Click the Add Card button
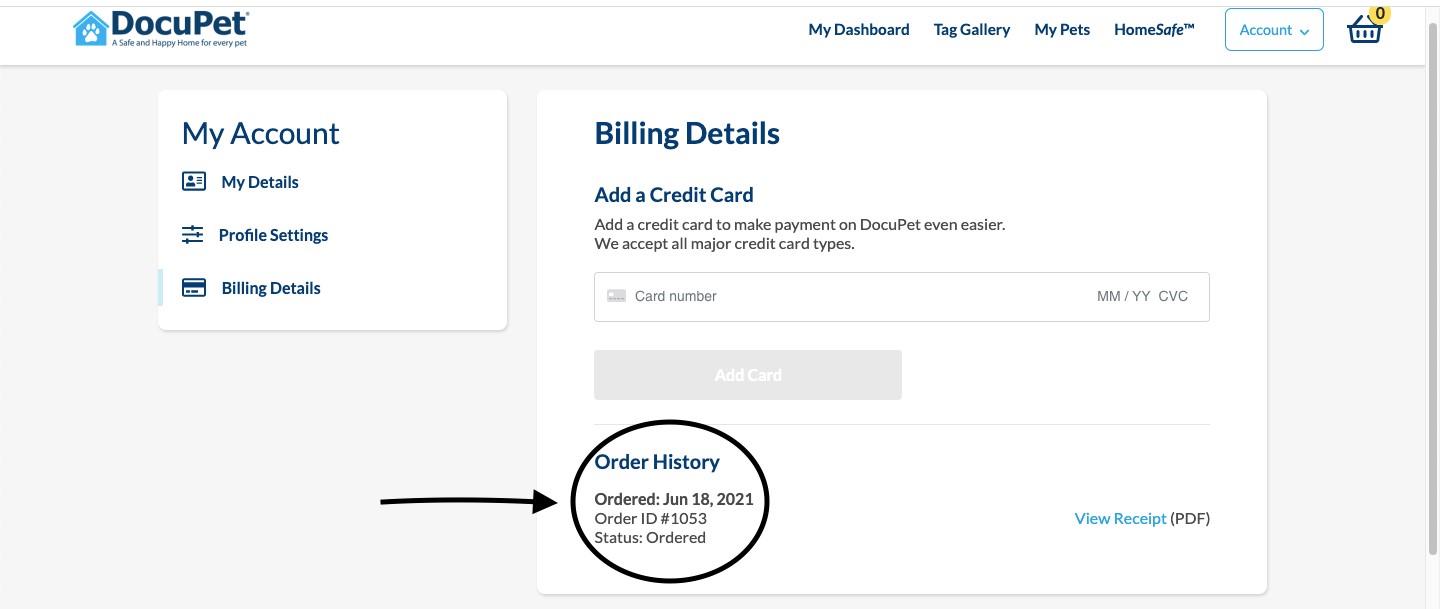 point(748,375)
